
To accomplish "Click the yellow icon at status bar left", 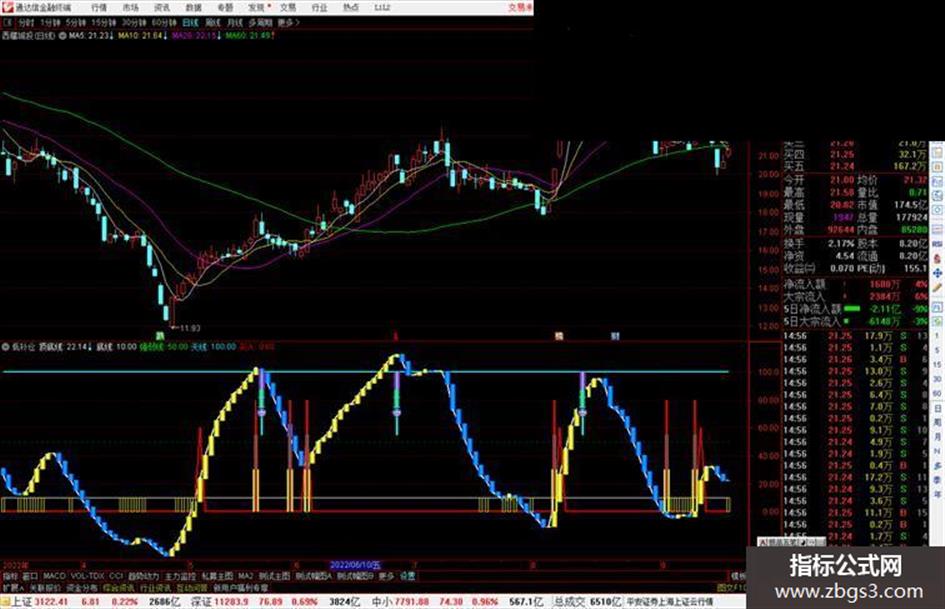I will [5, 601].
